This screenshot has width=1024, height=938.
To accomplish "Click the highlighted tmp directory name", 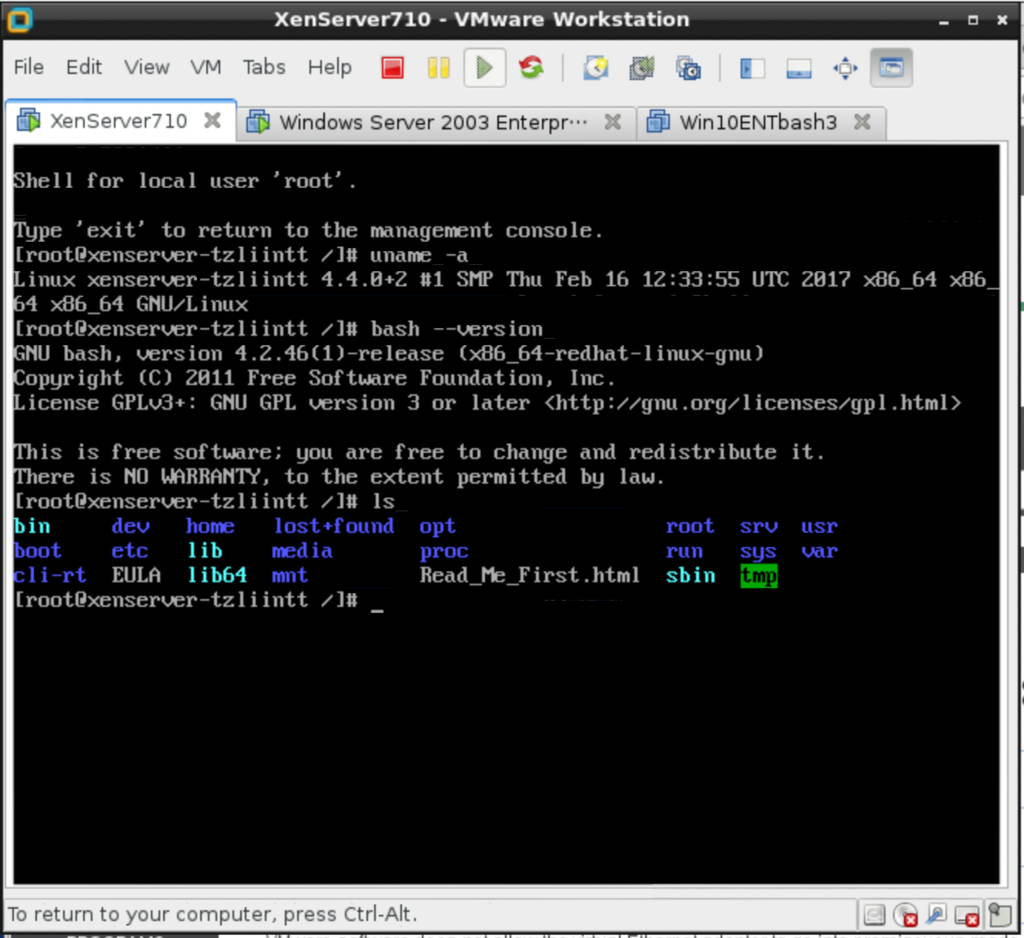I will pyautogui.click(x=759, y=575).
